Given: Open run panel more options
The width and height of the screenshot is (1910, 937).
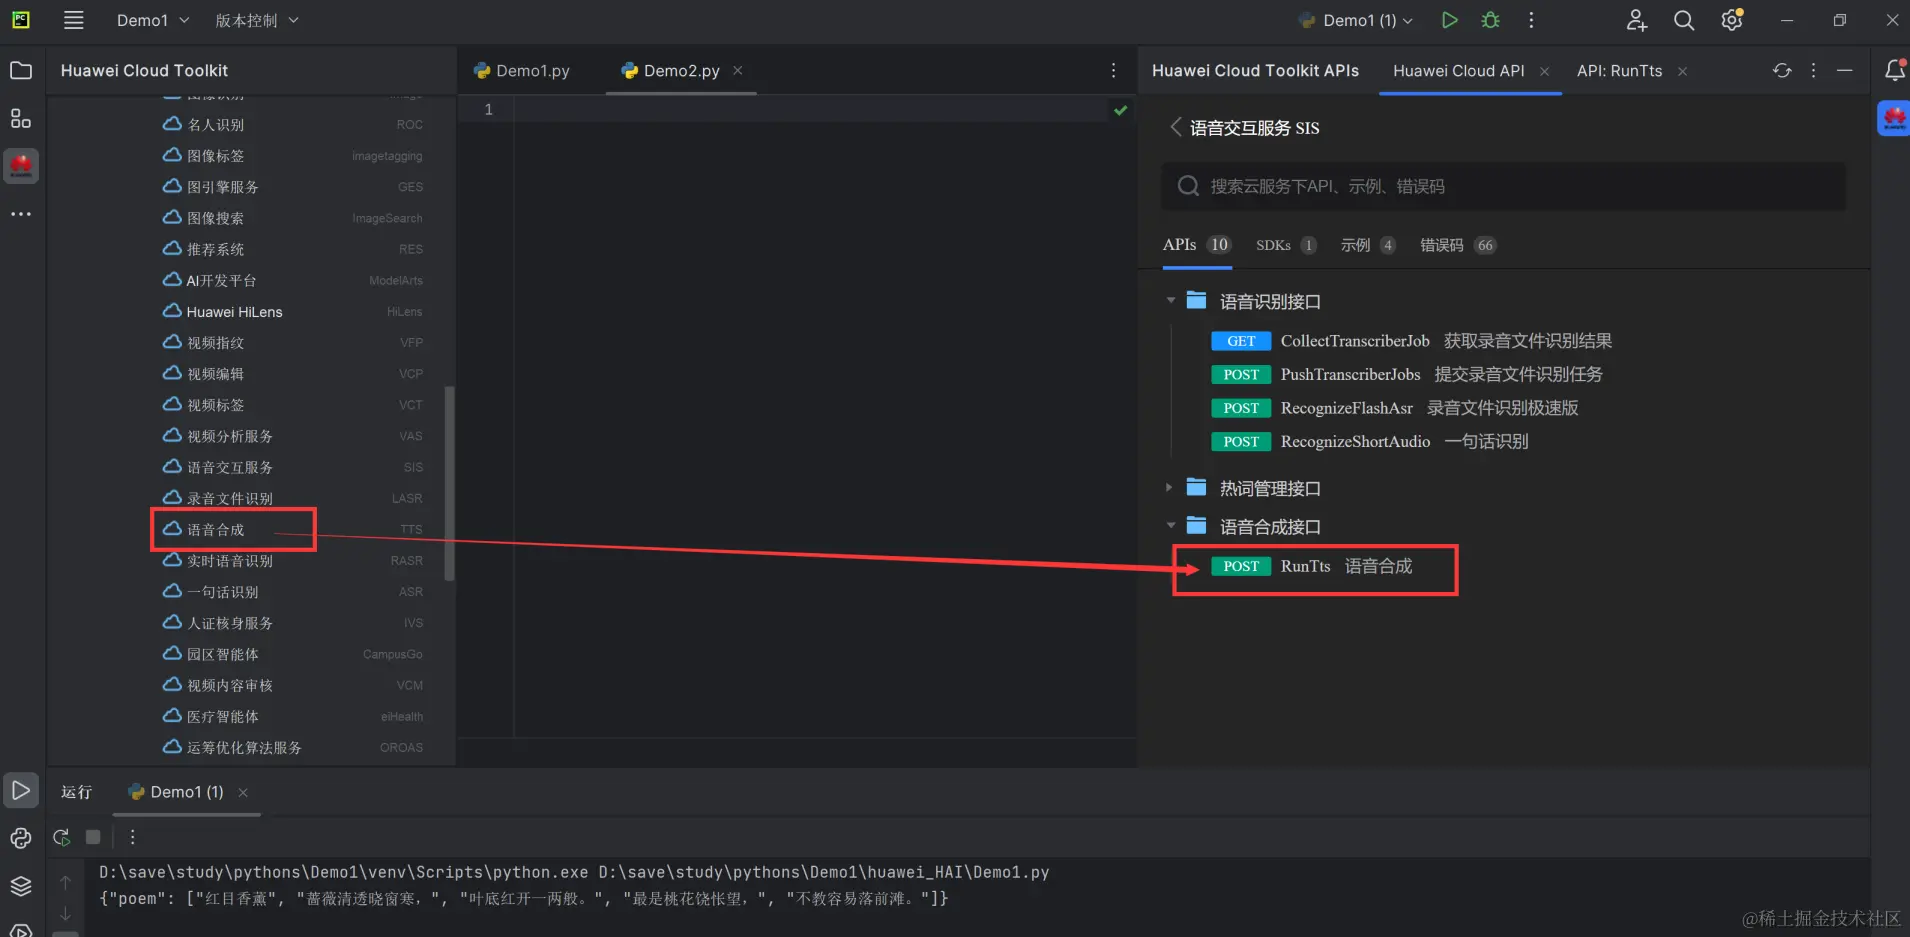Looking at the screenshot, I should [132, 837].
